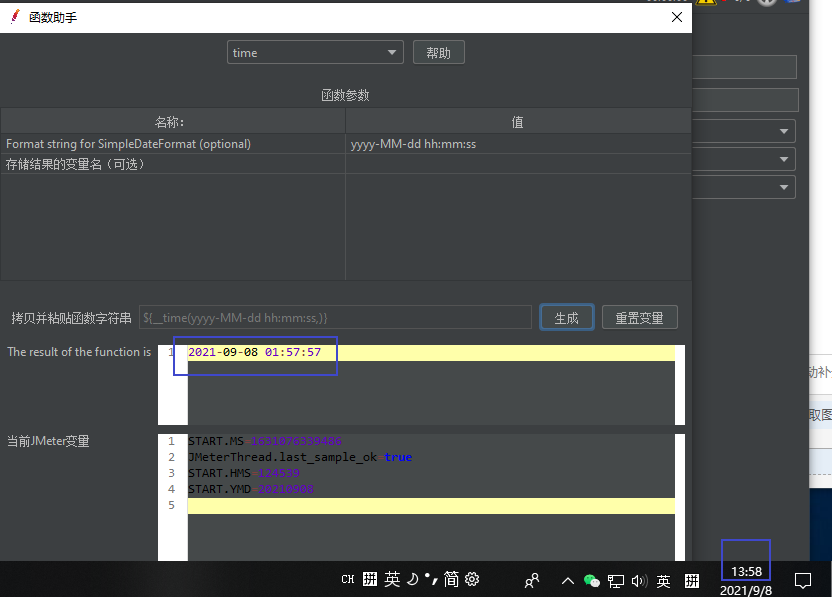
Task: Click the 函数助手 feather title icon
Action: [15, 17]
